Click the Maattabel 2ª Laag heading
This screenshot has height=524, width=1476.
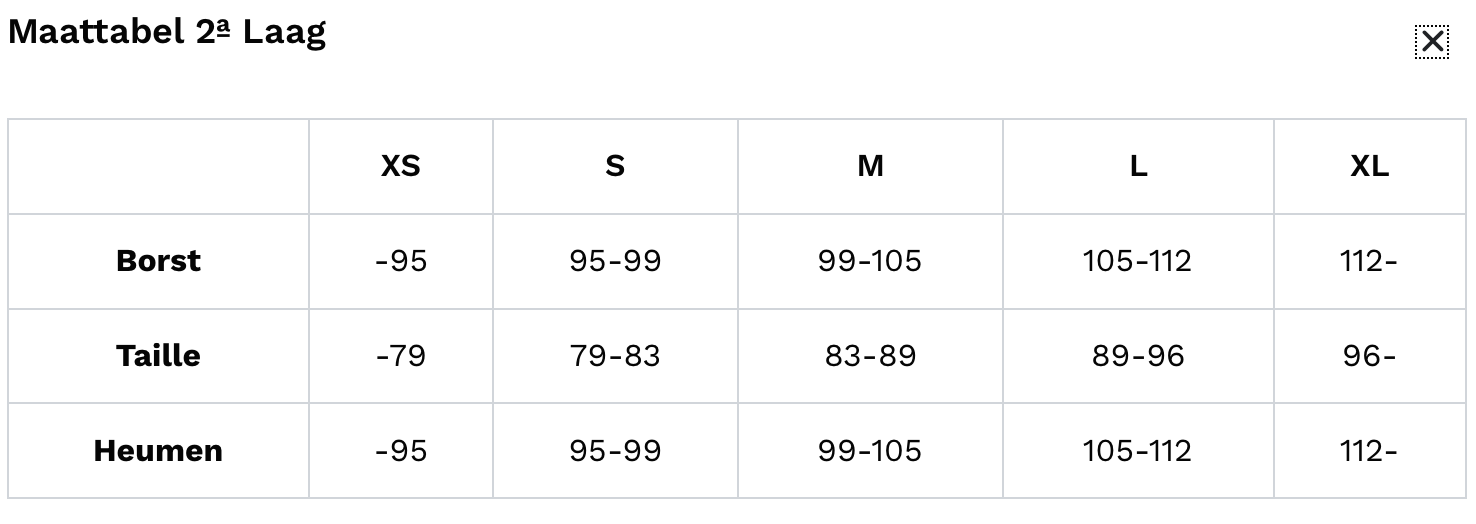(167, 32)
